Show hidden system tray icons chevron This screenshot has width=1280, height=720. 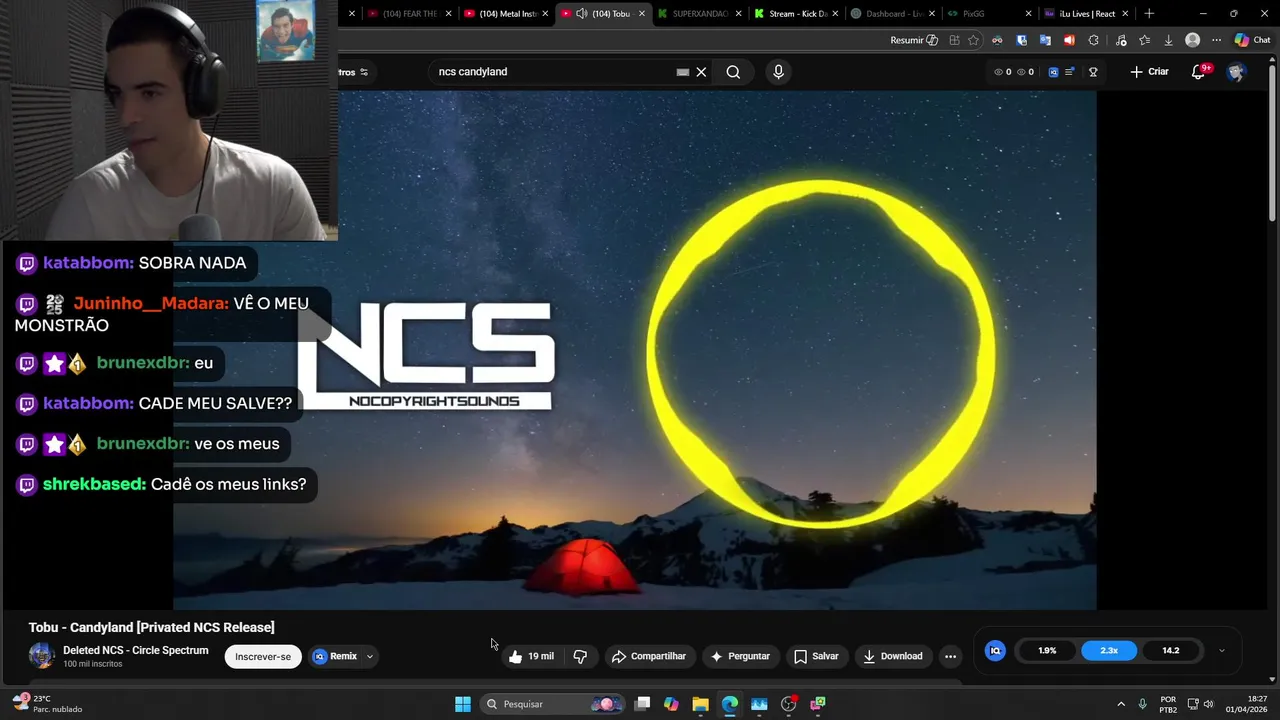[x=1121, y=704]
